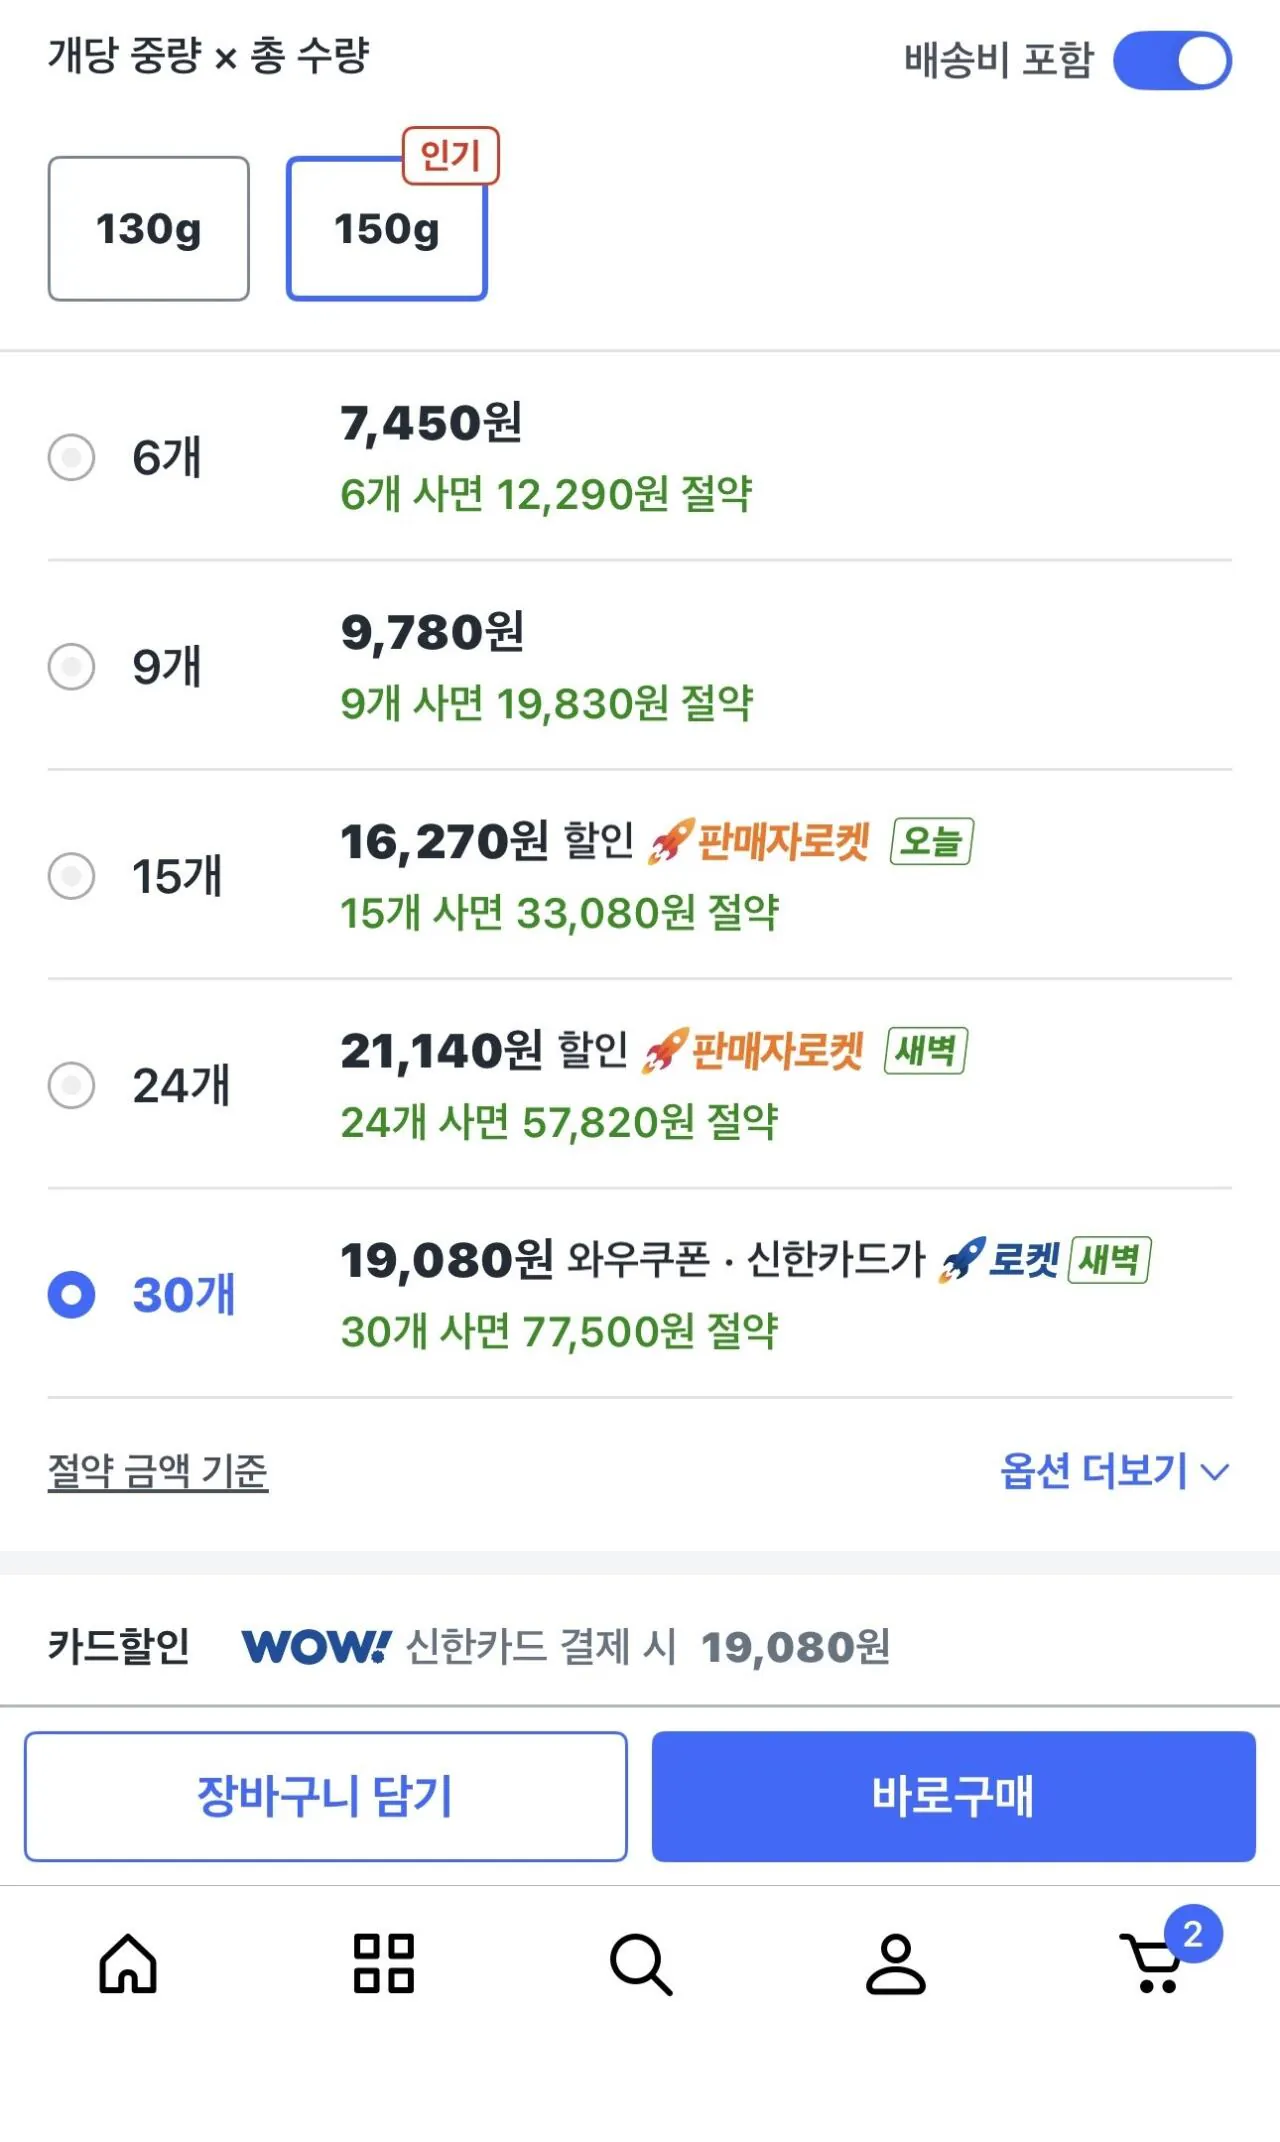The height and width of the screenshot is (2142, 1280).
Task: Select the 130g weight option
Action: point(149,228)
